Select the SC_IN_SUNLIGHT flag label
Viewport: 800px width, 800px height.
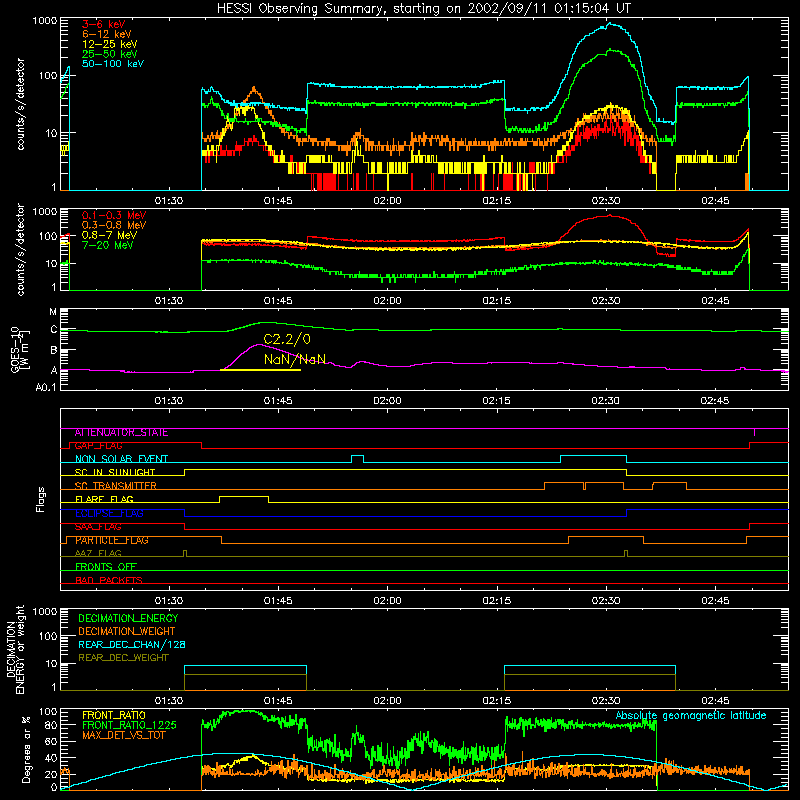(115, 472)
